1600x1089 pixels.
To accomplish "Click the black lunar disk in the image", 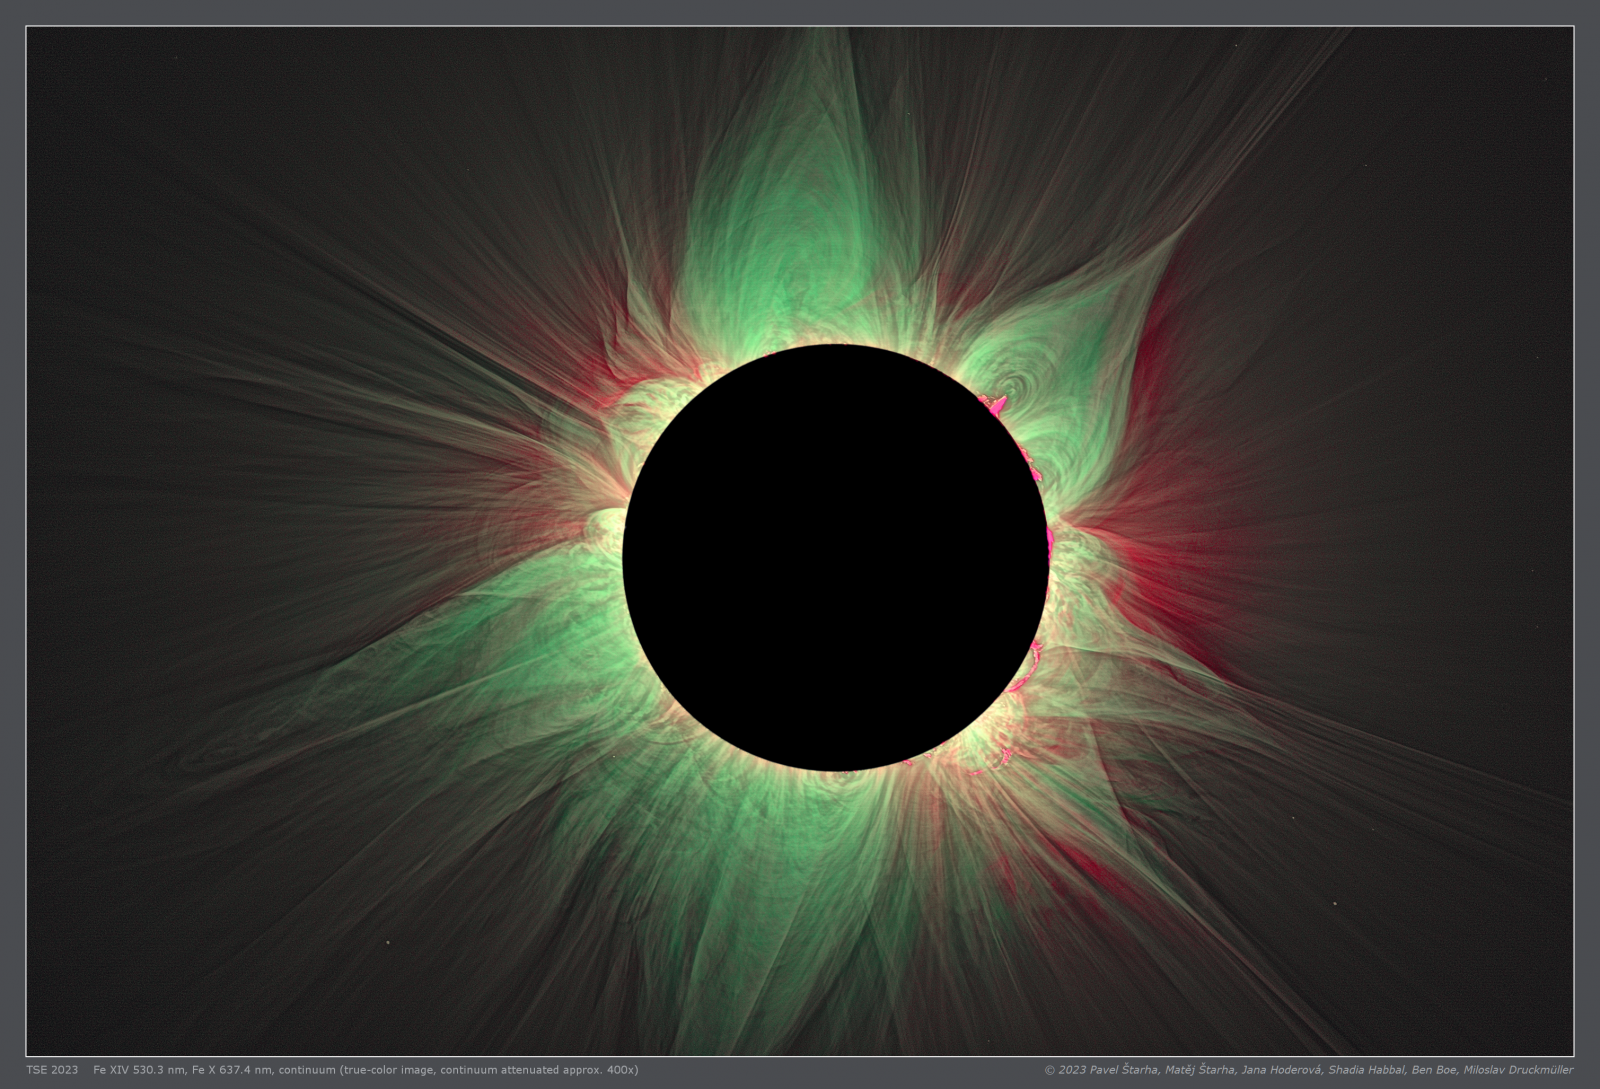I will pyautogui.click(x=835, y=558).
